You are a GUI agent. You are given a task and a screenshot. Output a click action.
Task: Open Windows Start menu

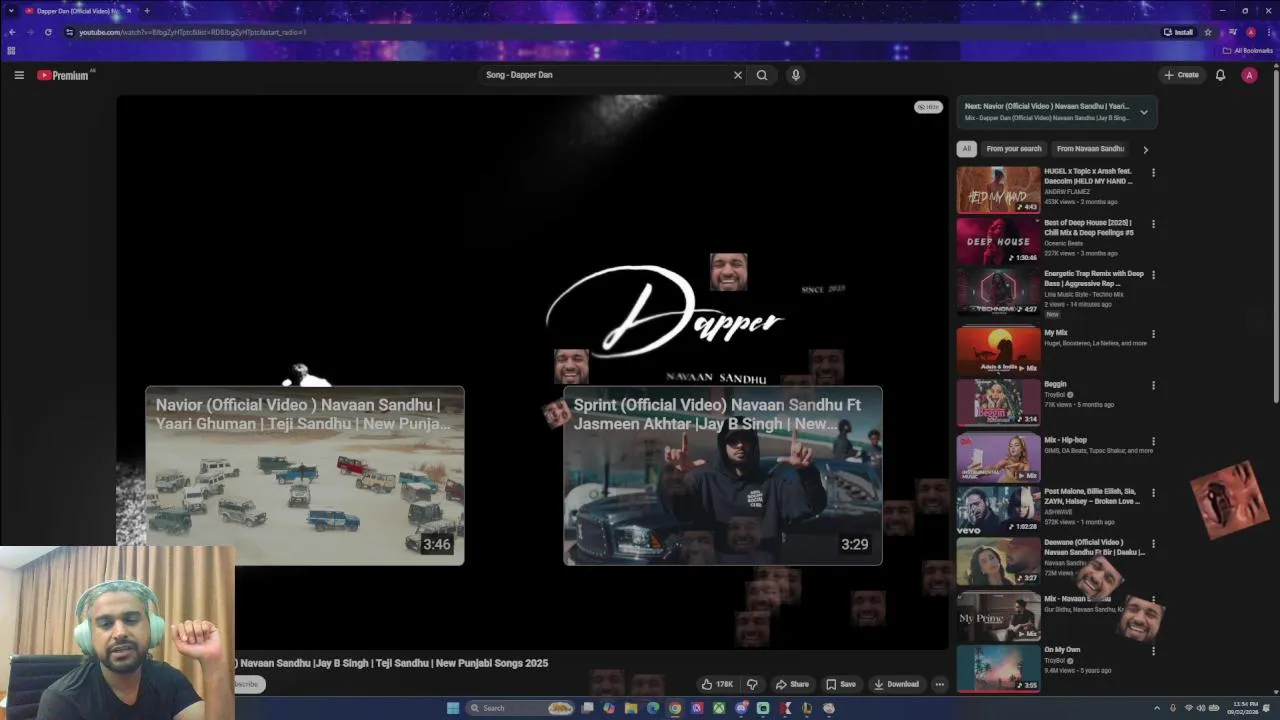point(453,708)
